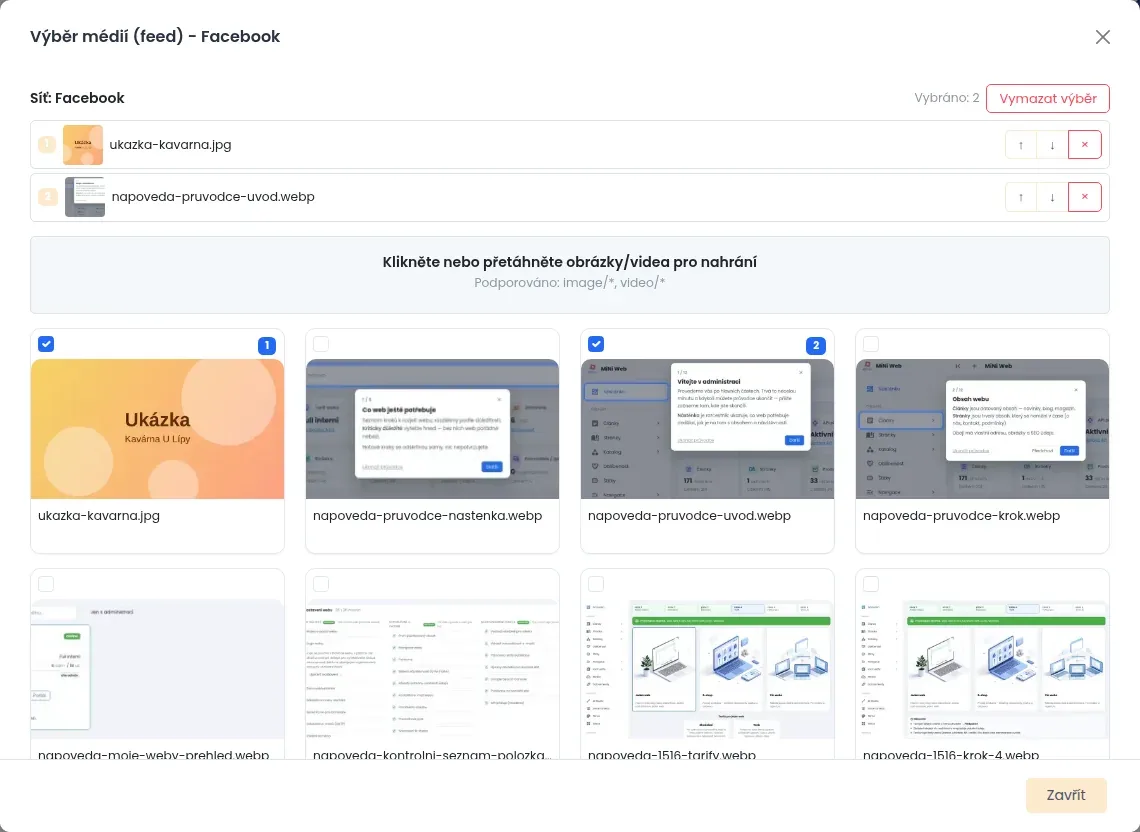Click the napoveda-1516-krok-4.webp thumbnail image
Screen dimensions: 1140x832
click(x=982, y=669)
